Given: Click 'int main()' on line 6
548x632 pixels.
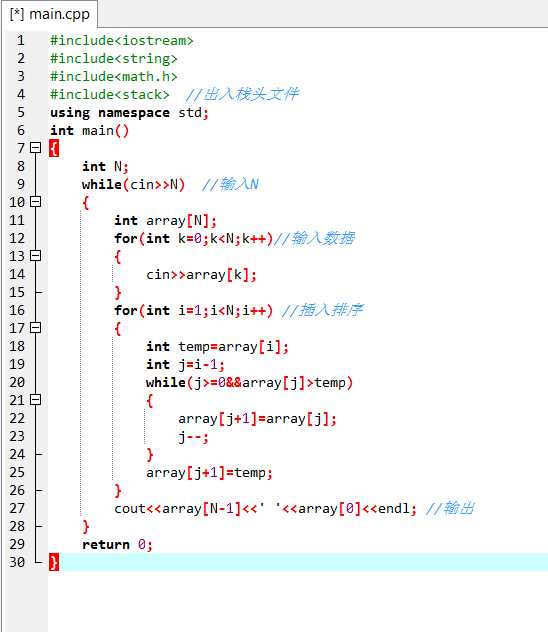Looking at the screenshot, I should point(89,131).
